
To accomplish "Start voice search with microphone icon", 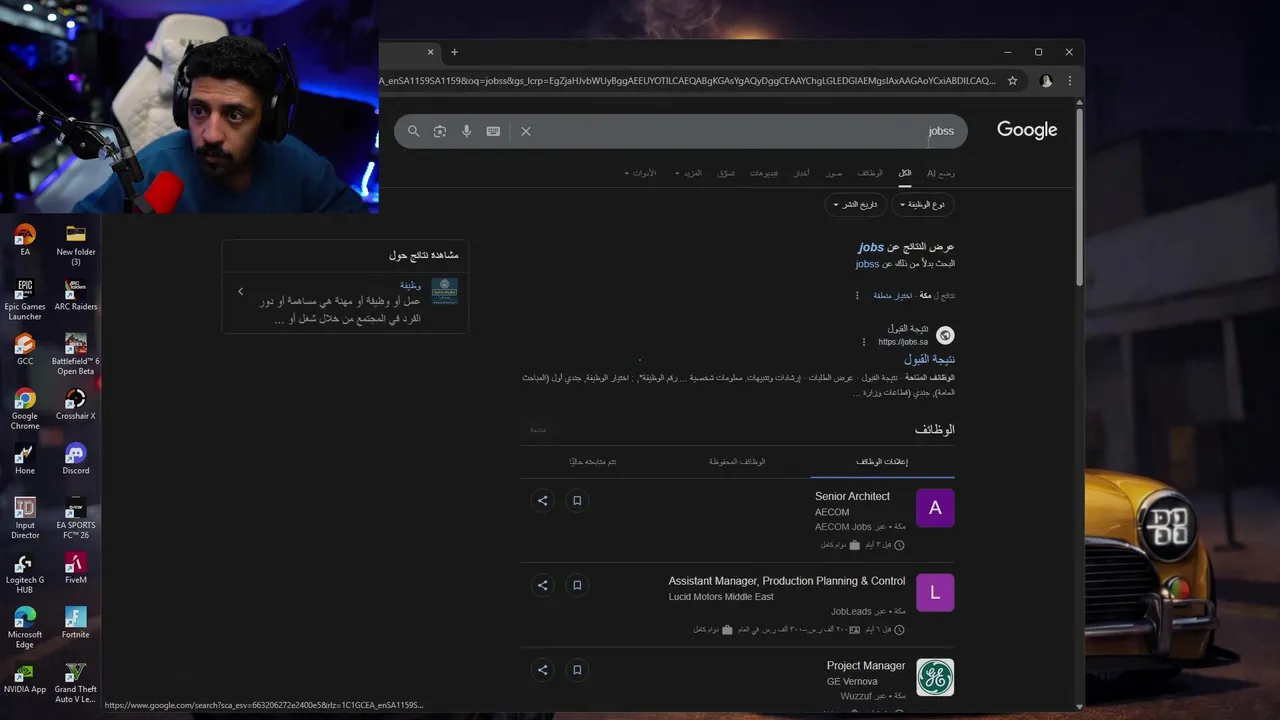I will (x=466, y=131).
